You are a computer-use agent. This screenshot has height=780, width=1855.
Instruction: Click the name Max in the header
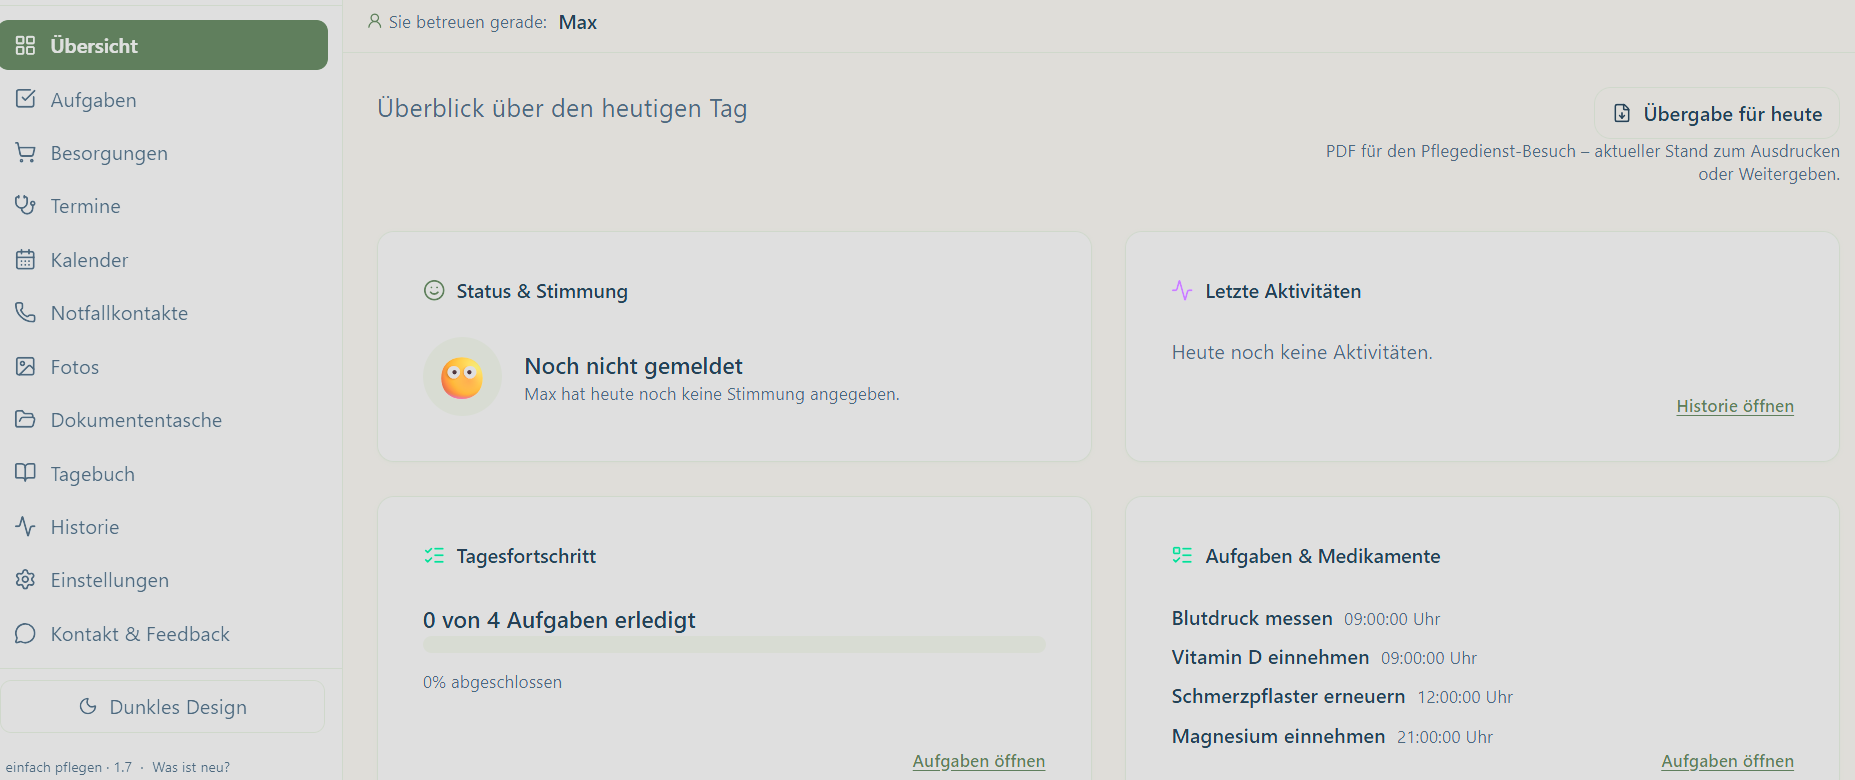578,22
